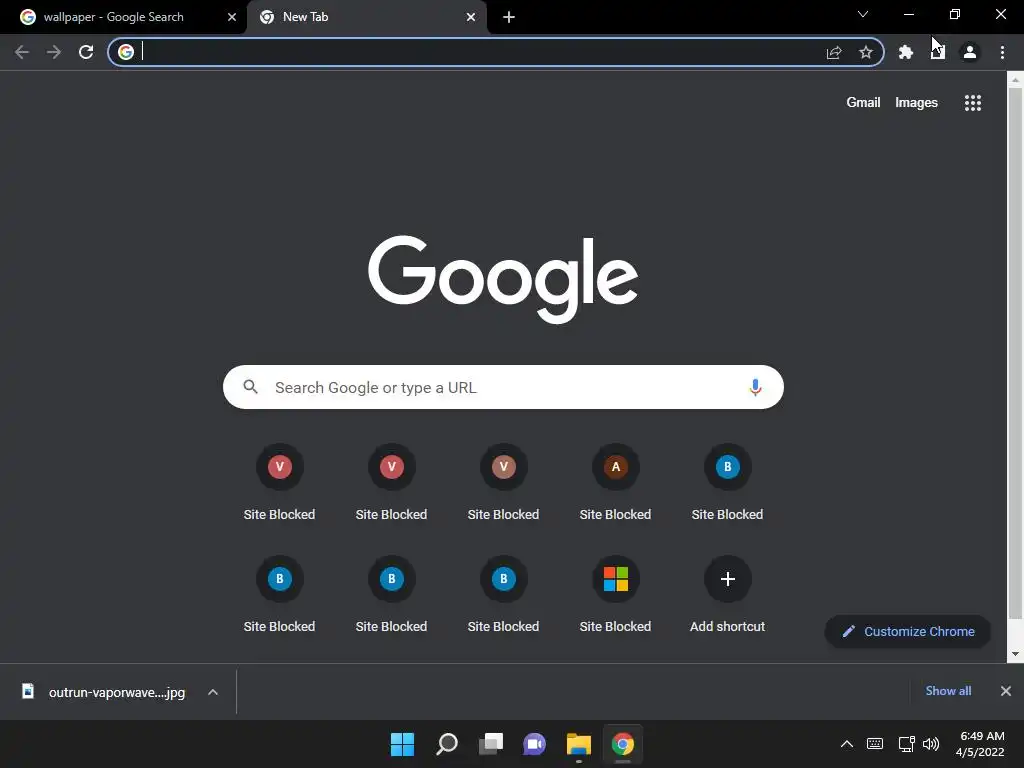Close the wallpaper - Google Search tab
Viewport: 1024px width, 768px height.
click(232, 17)
